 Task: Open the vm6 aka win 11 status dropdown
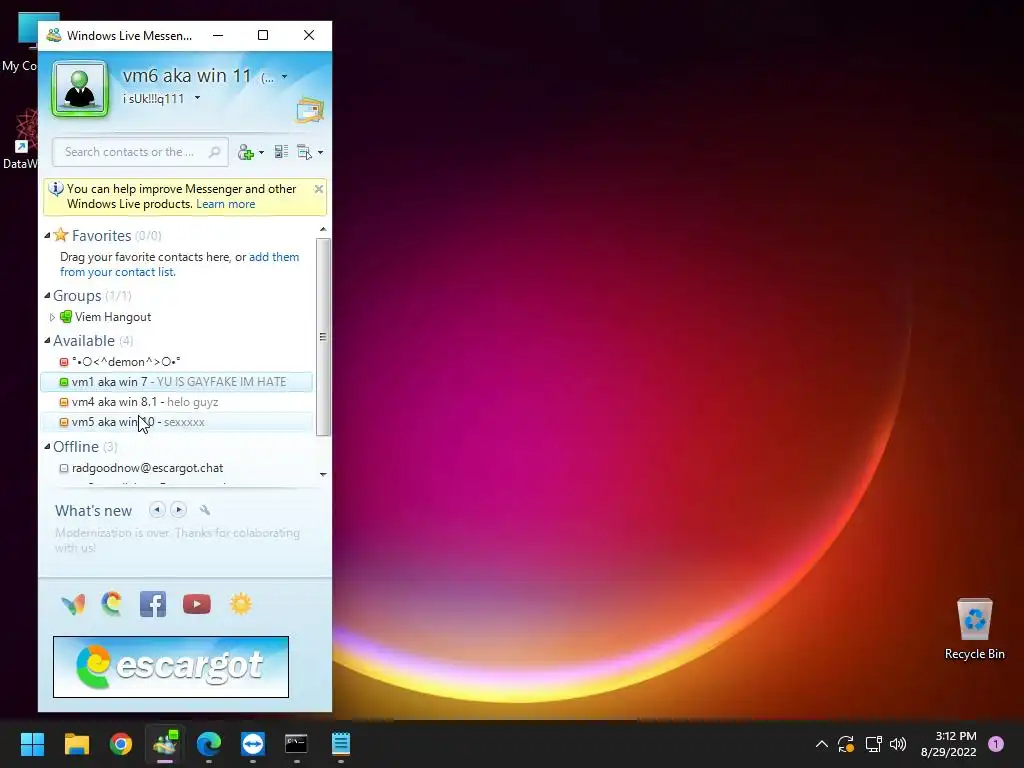point(284,77)
